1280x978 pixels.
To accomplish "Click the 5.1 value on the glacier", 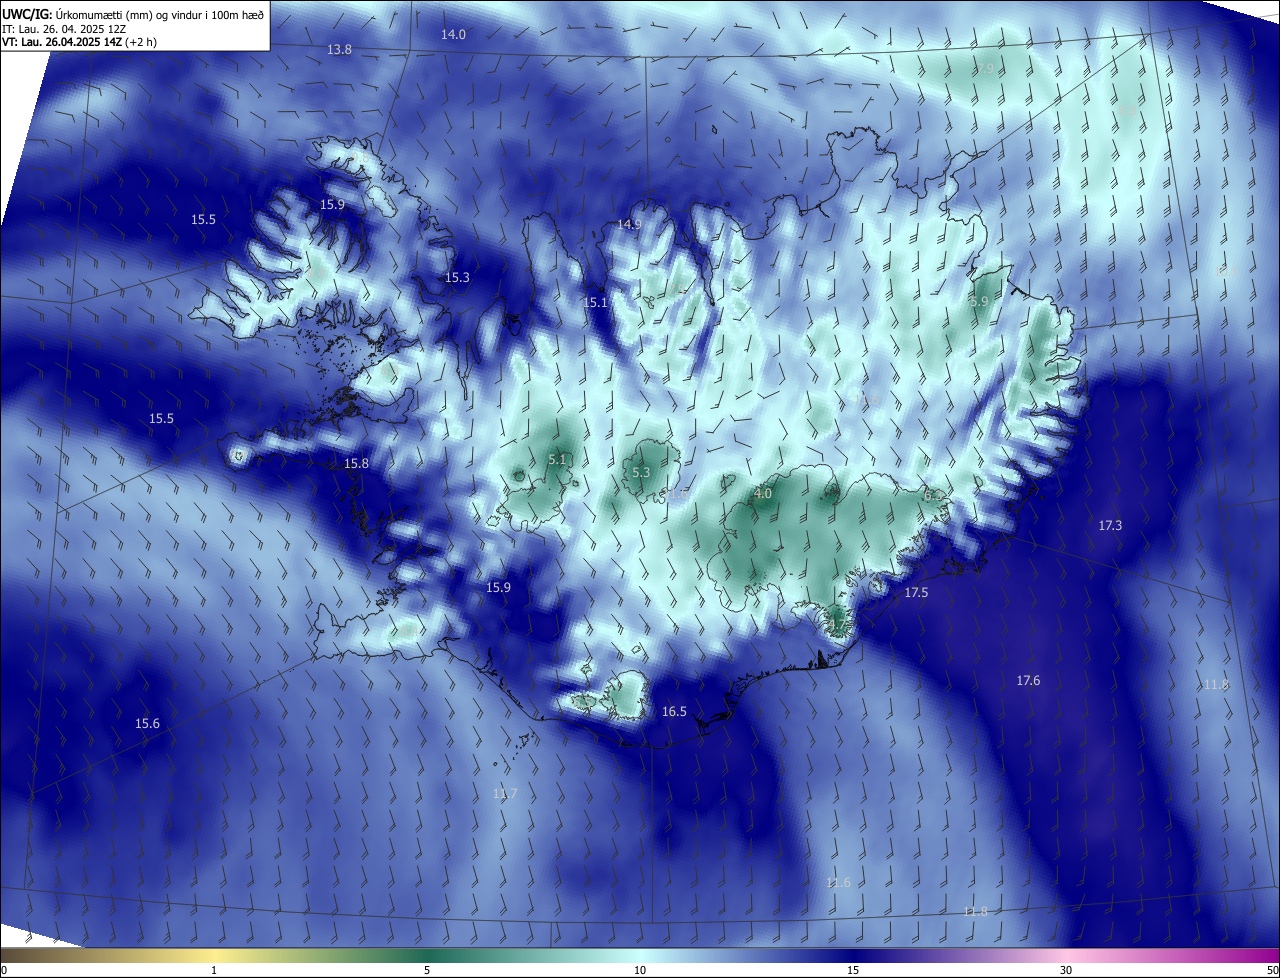I will point(558,460).
